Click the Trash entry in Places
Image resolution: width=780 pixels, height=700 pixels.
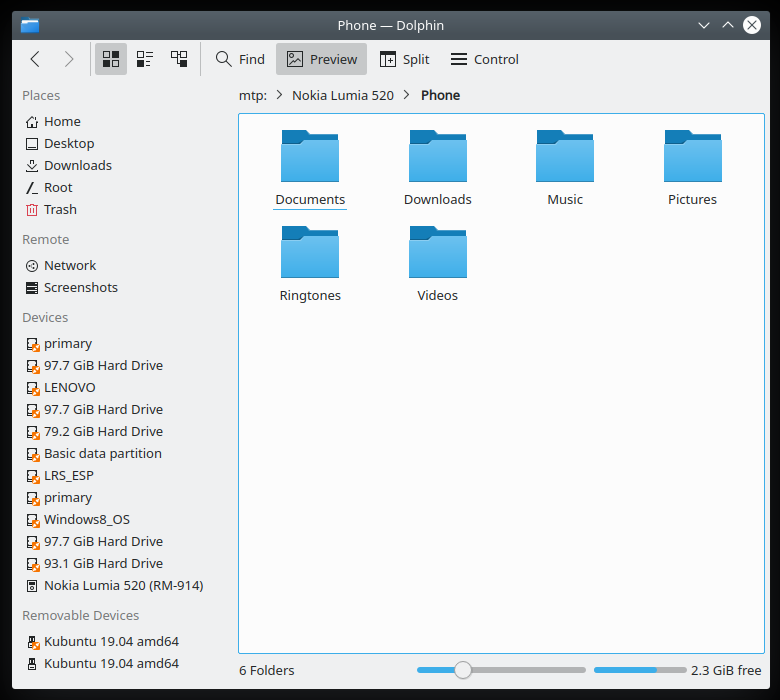pos(60,209)
